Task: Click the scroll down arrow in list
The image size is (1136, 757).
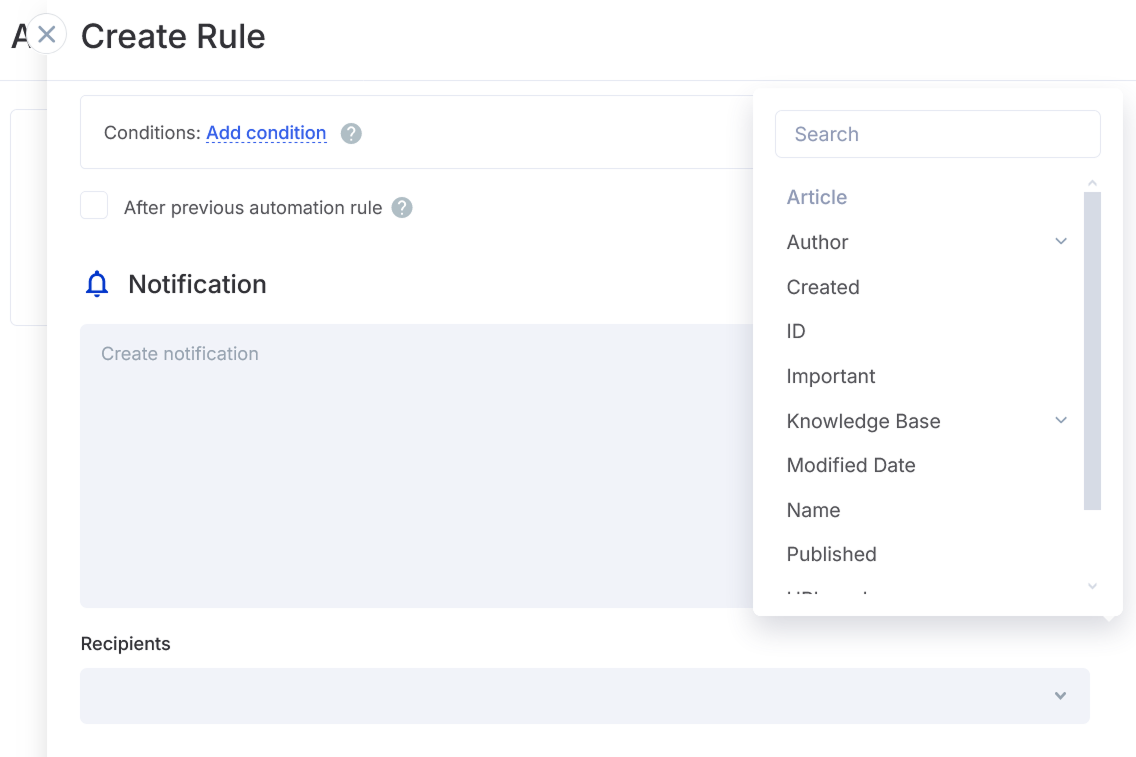Action: 1092,586
